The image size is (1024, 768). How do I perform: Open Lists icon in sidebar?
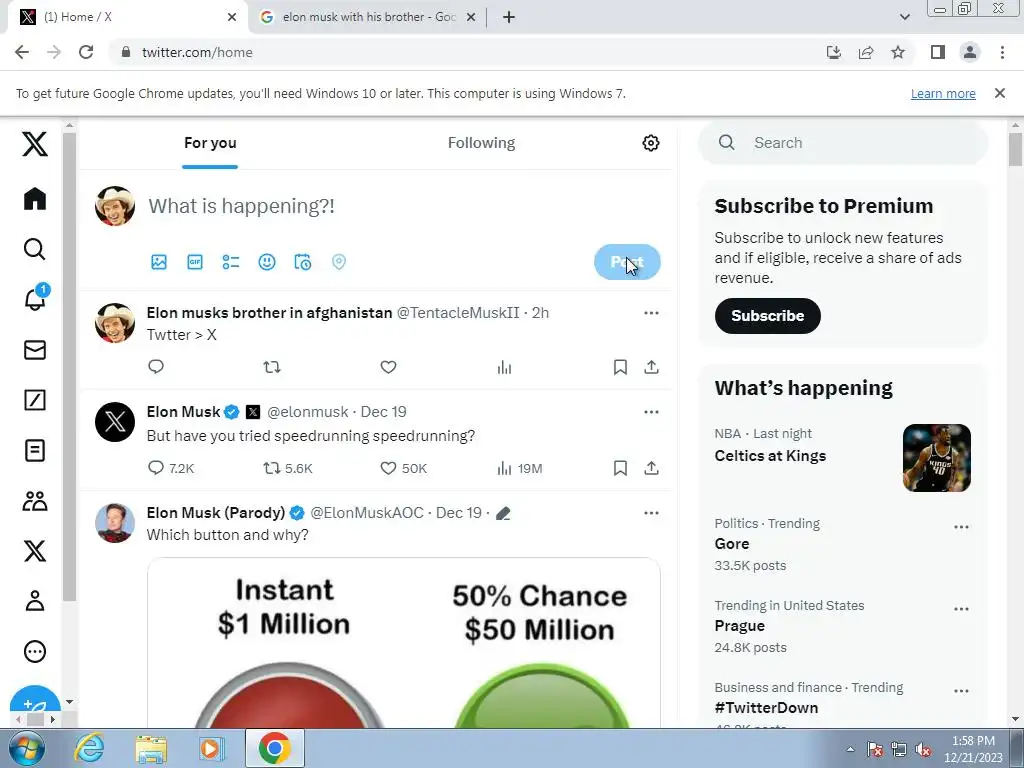click(x=35, y=451)
